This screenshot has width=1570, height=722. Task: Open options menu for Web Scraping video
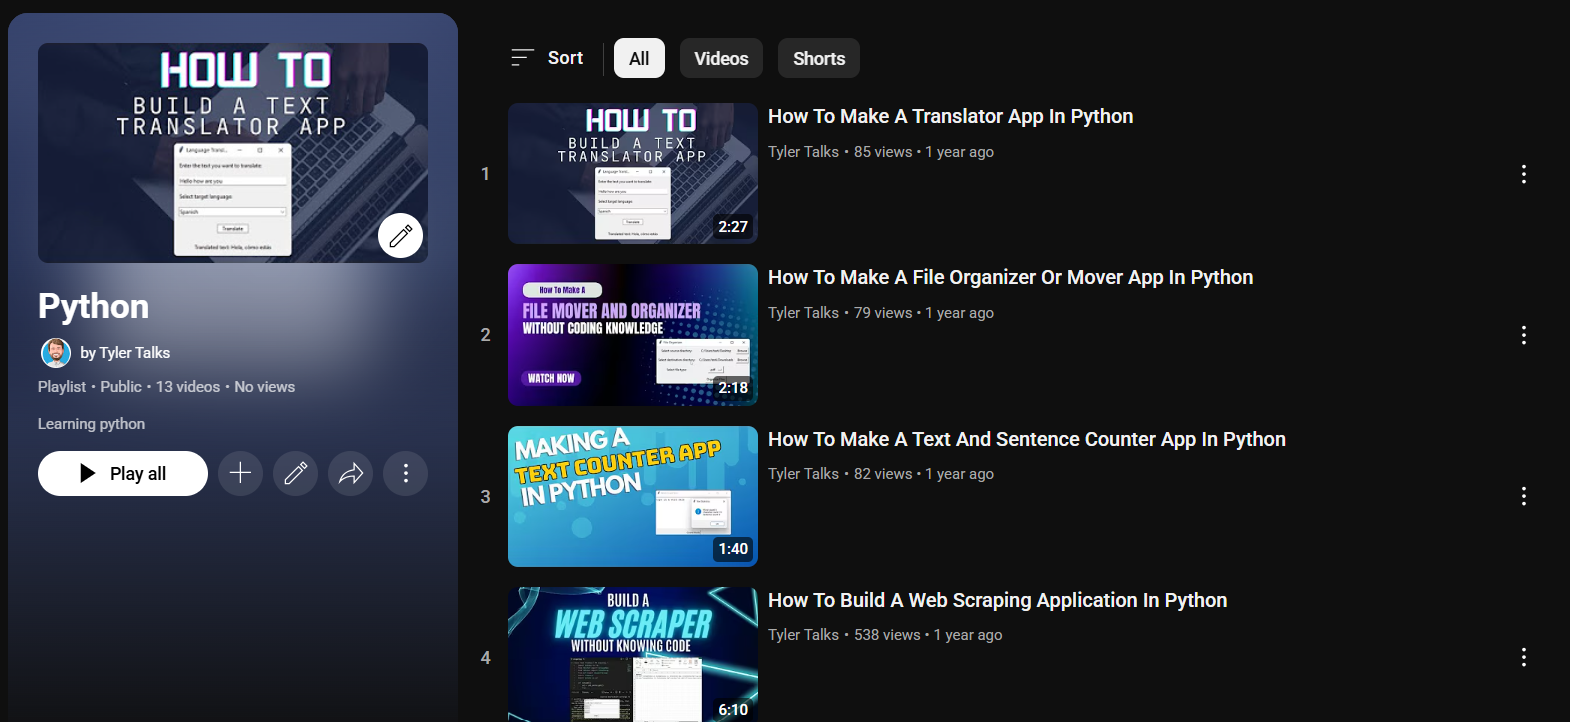(1523, 657)
